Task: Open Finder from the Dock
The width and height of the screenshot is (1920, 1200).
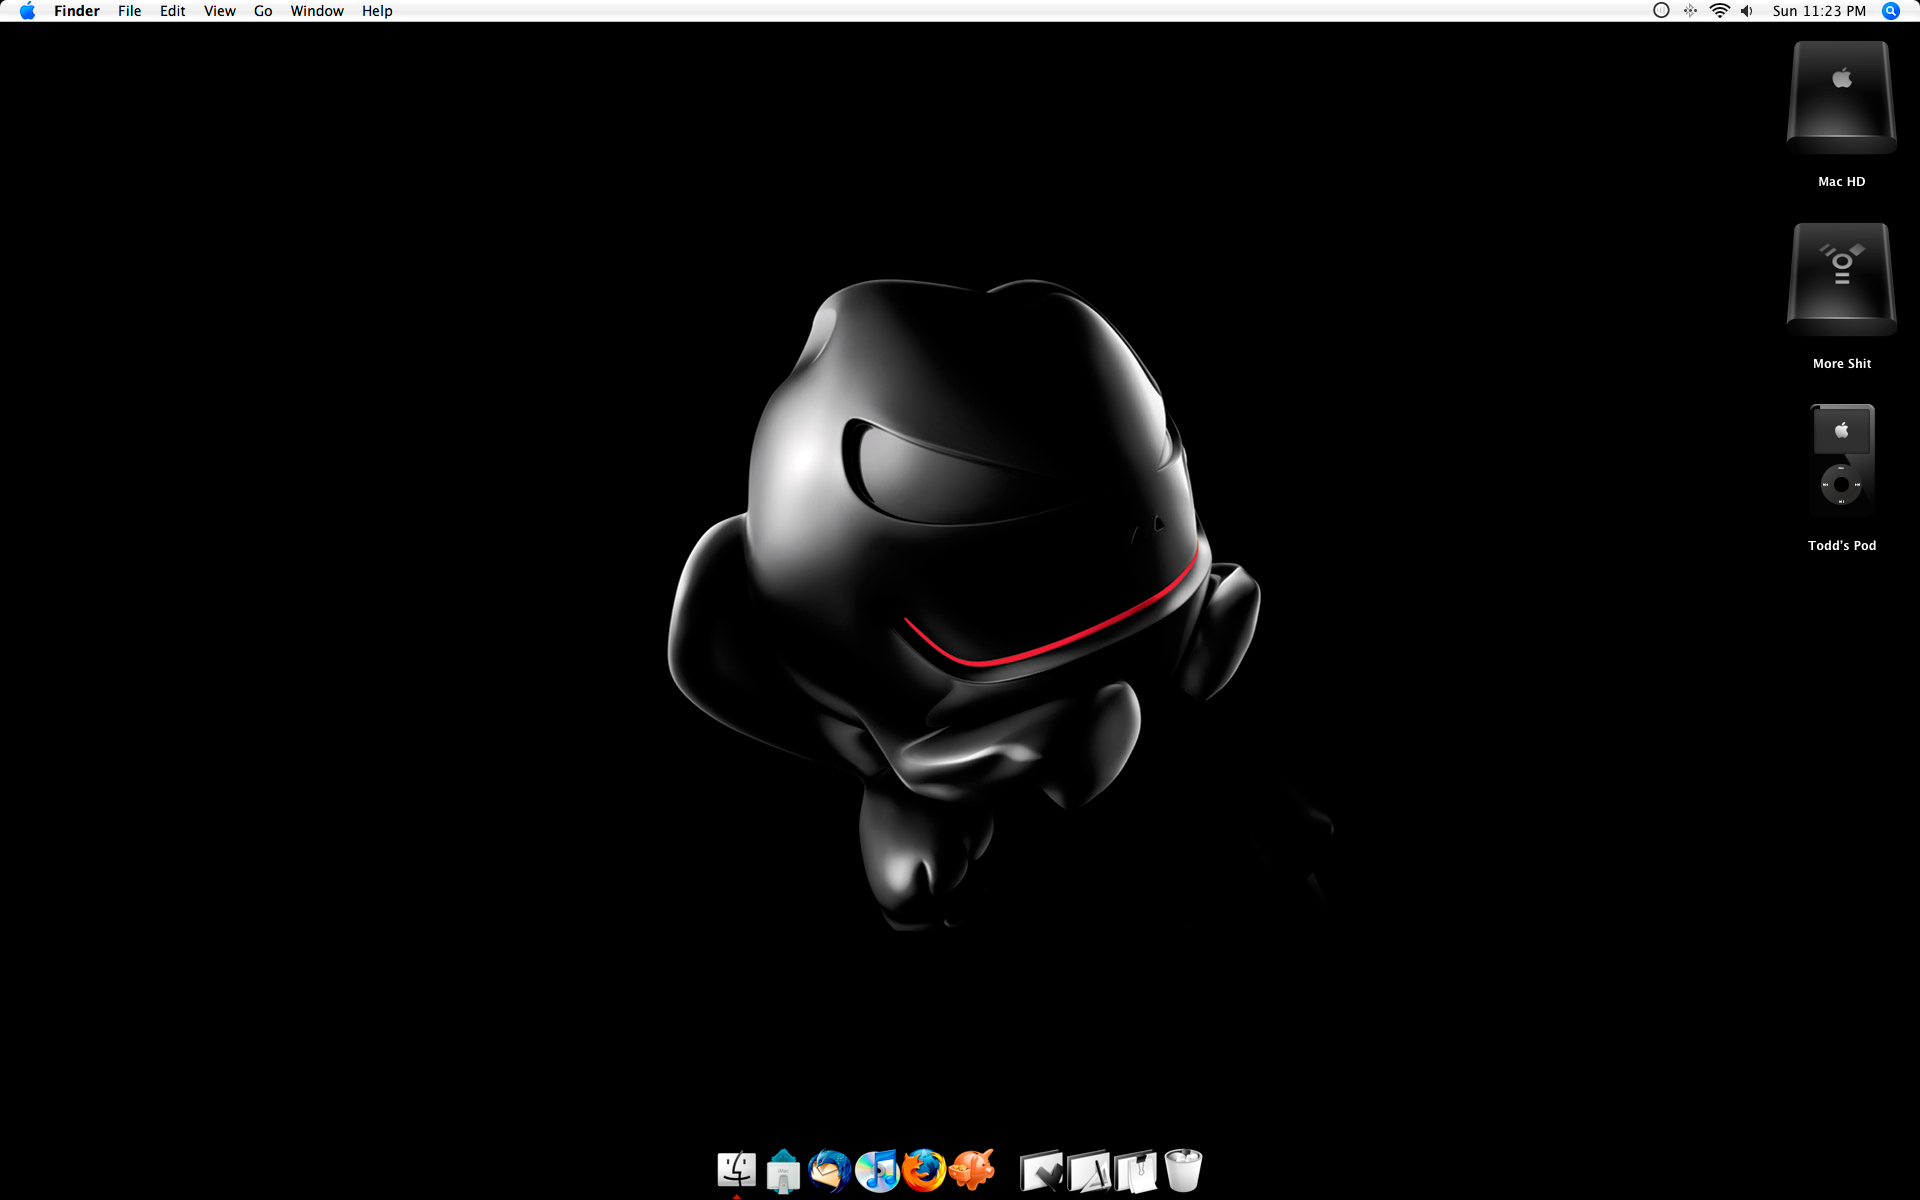Action: coord(737,1170)
